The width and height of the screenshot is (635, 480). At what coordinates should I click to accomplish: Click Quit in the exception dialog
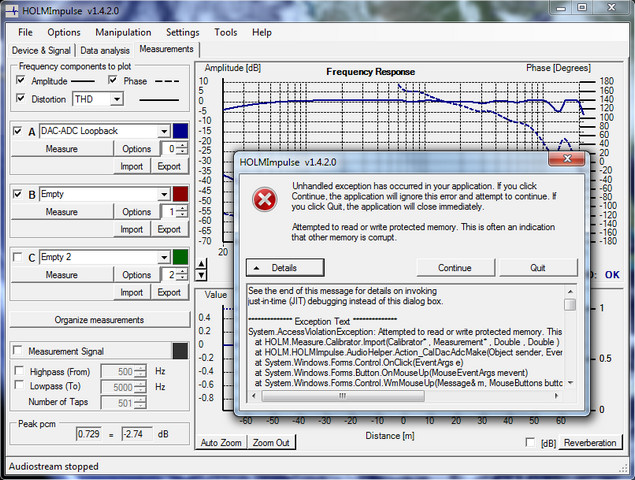pyautogui.click(x=538, y=268)
